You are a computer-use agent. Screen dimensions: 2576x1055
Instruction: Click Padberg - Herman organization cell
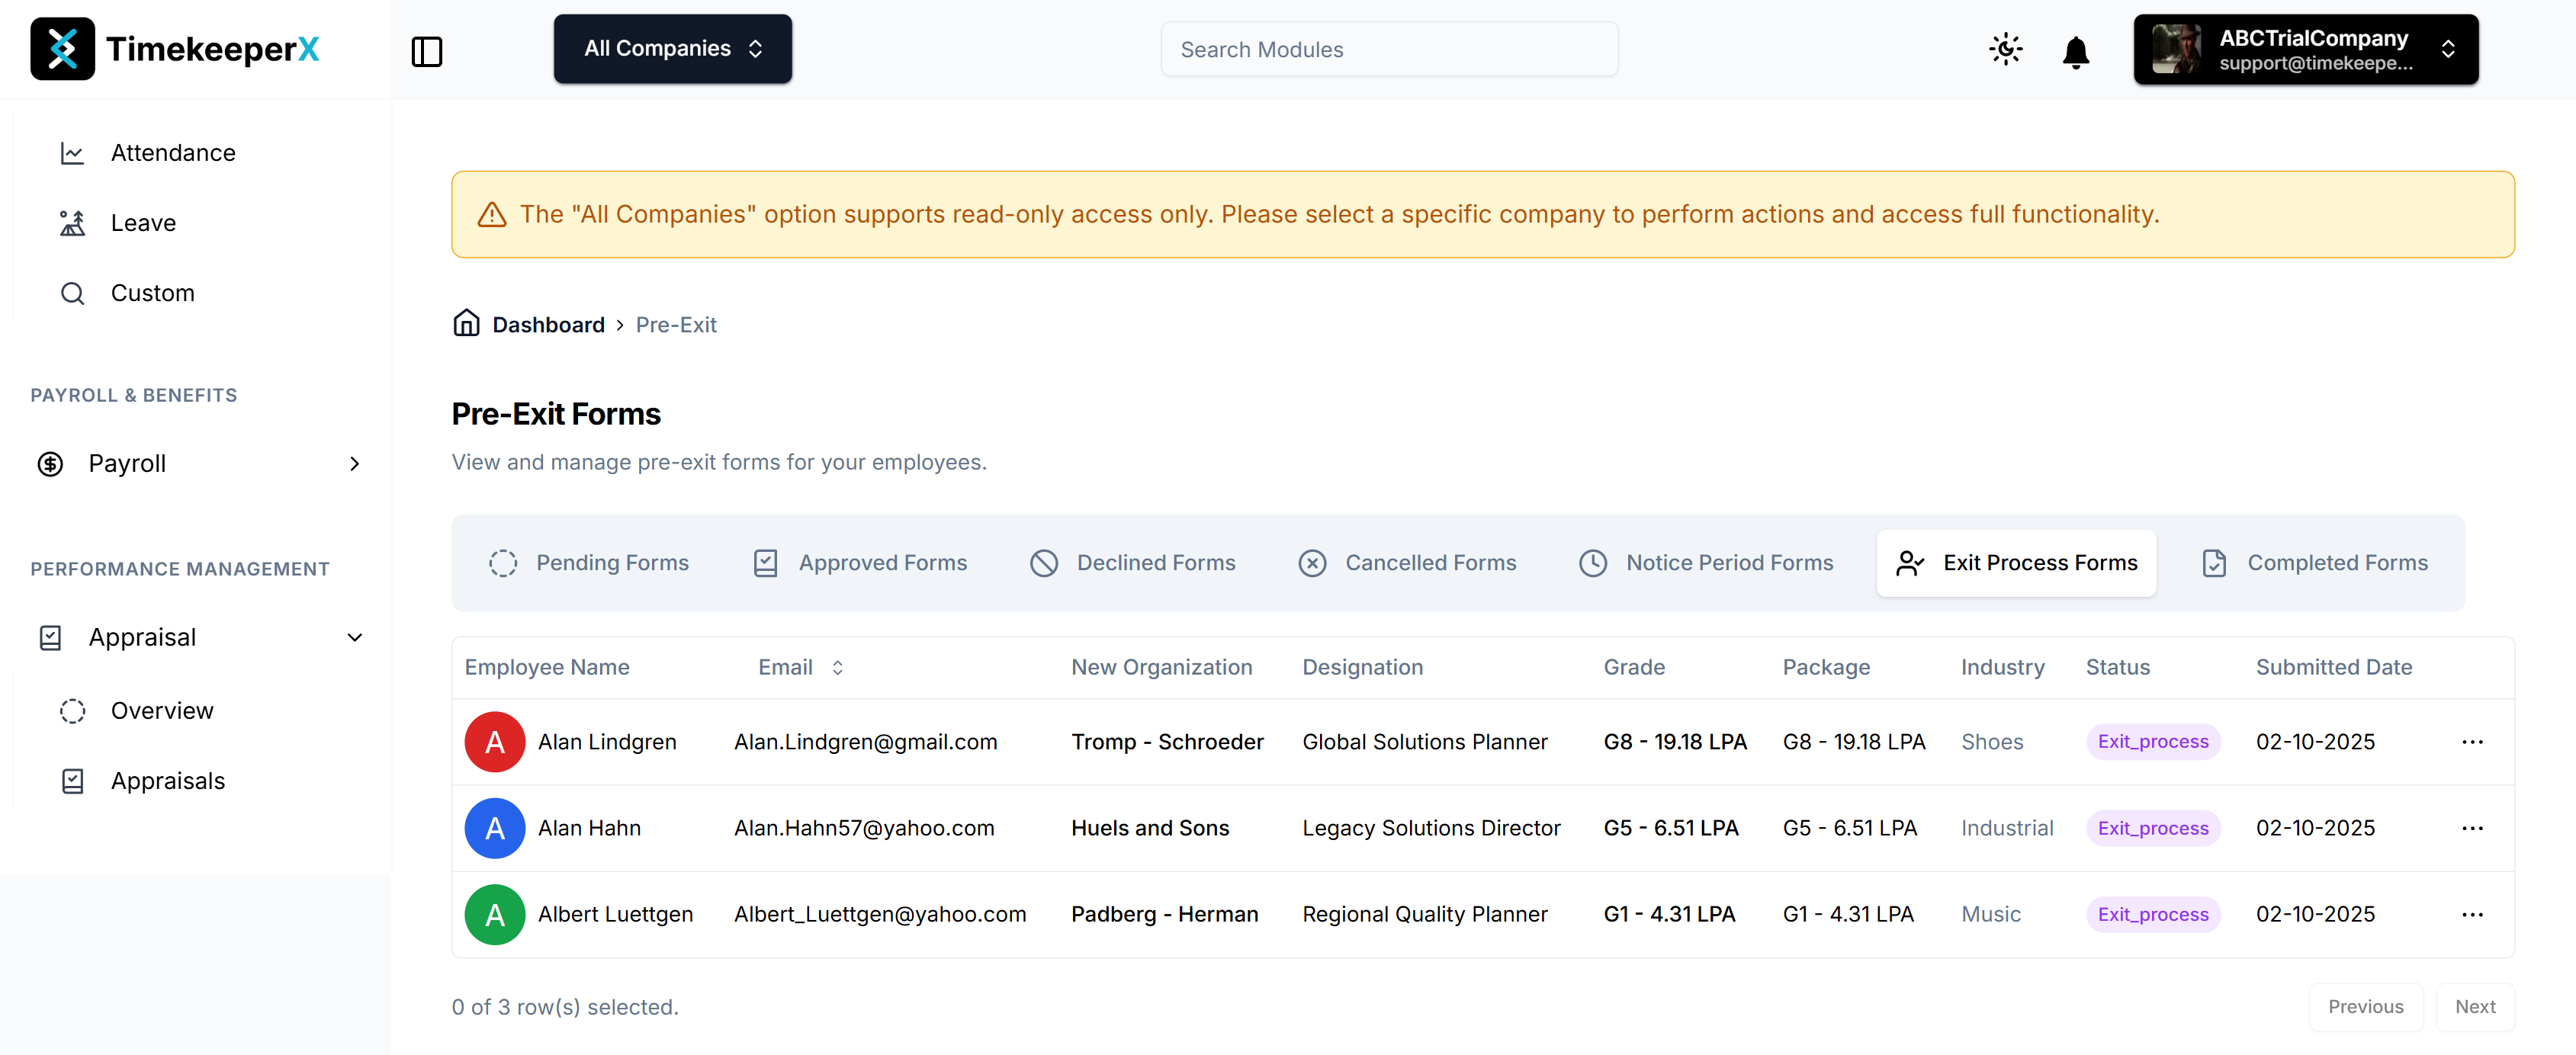1164,915
